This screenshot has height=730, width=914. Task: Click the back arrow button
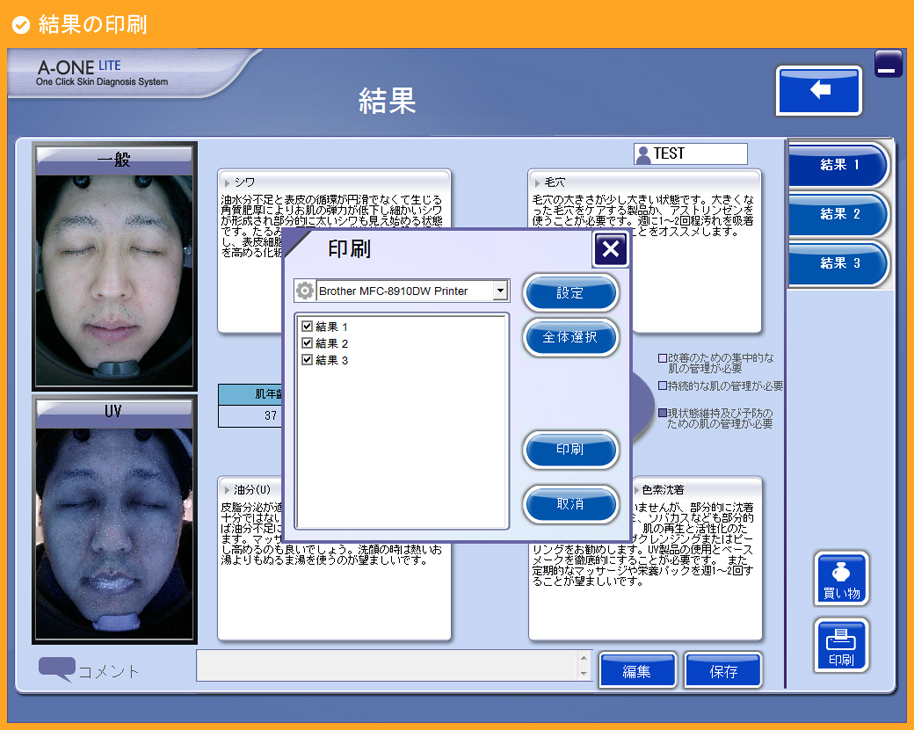pyautogui.click(x=819, y=91)
